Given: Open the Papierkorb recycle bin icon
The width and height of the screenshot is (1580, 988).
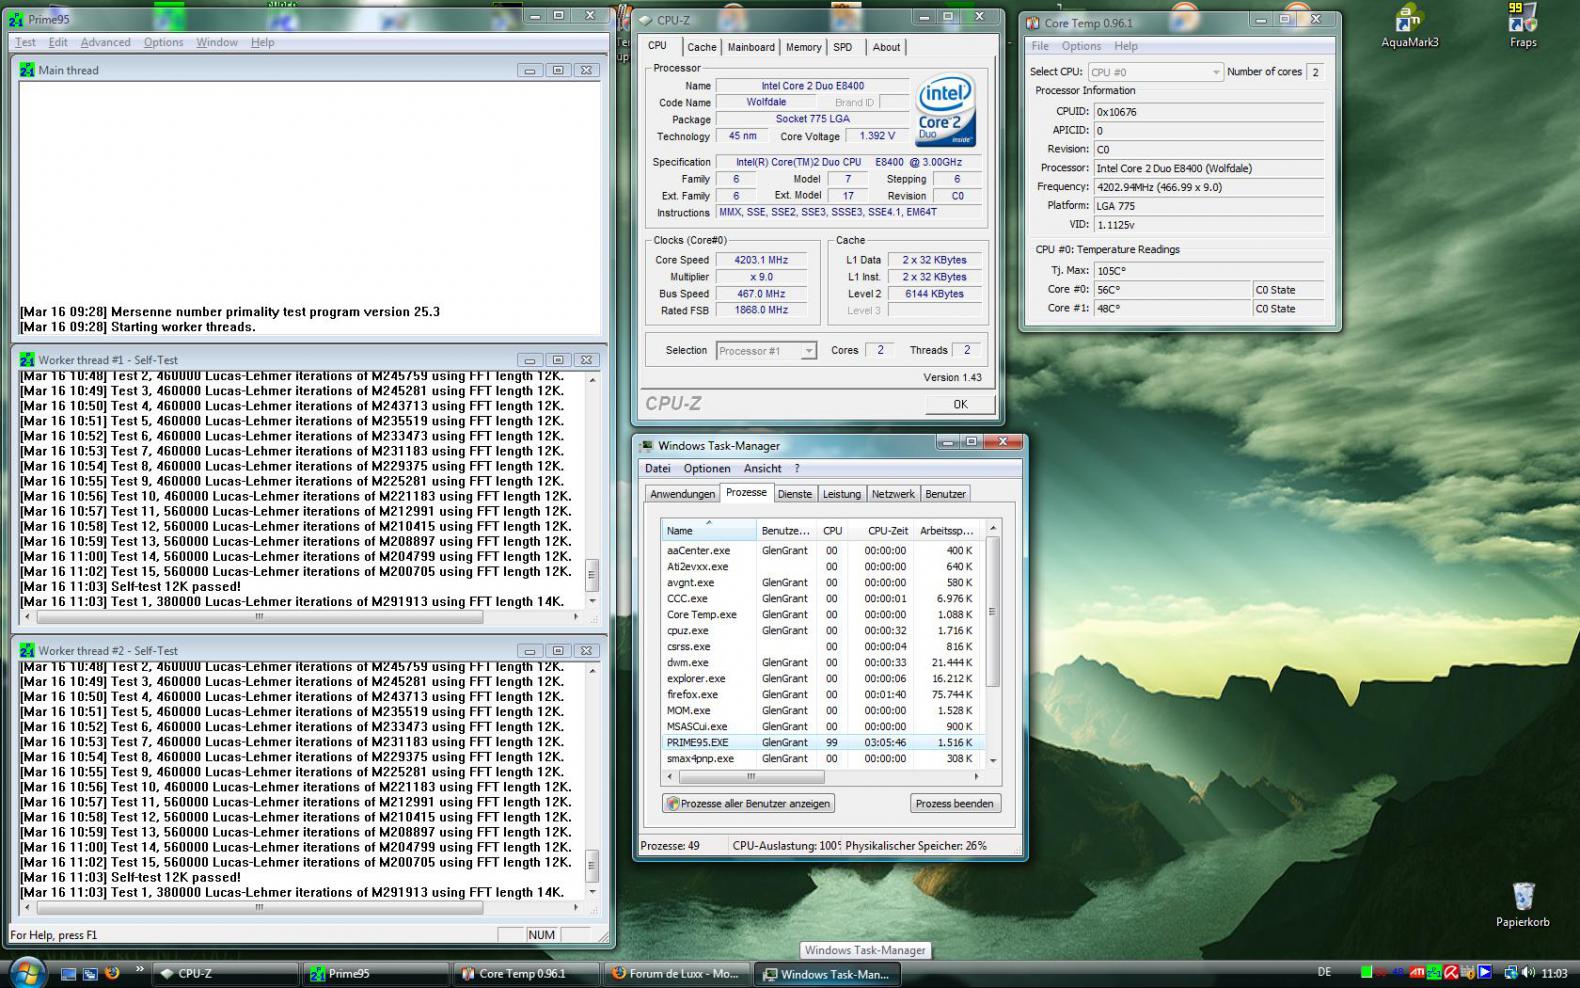Looking at the screenshot, I should click(x=1522, y=903).
